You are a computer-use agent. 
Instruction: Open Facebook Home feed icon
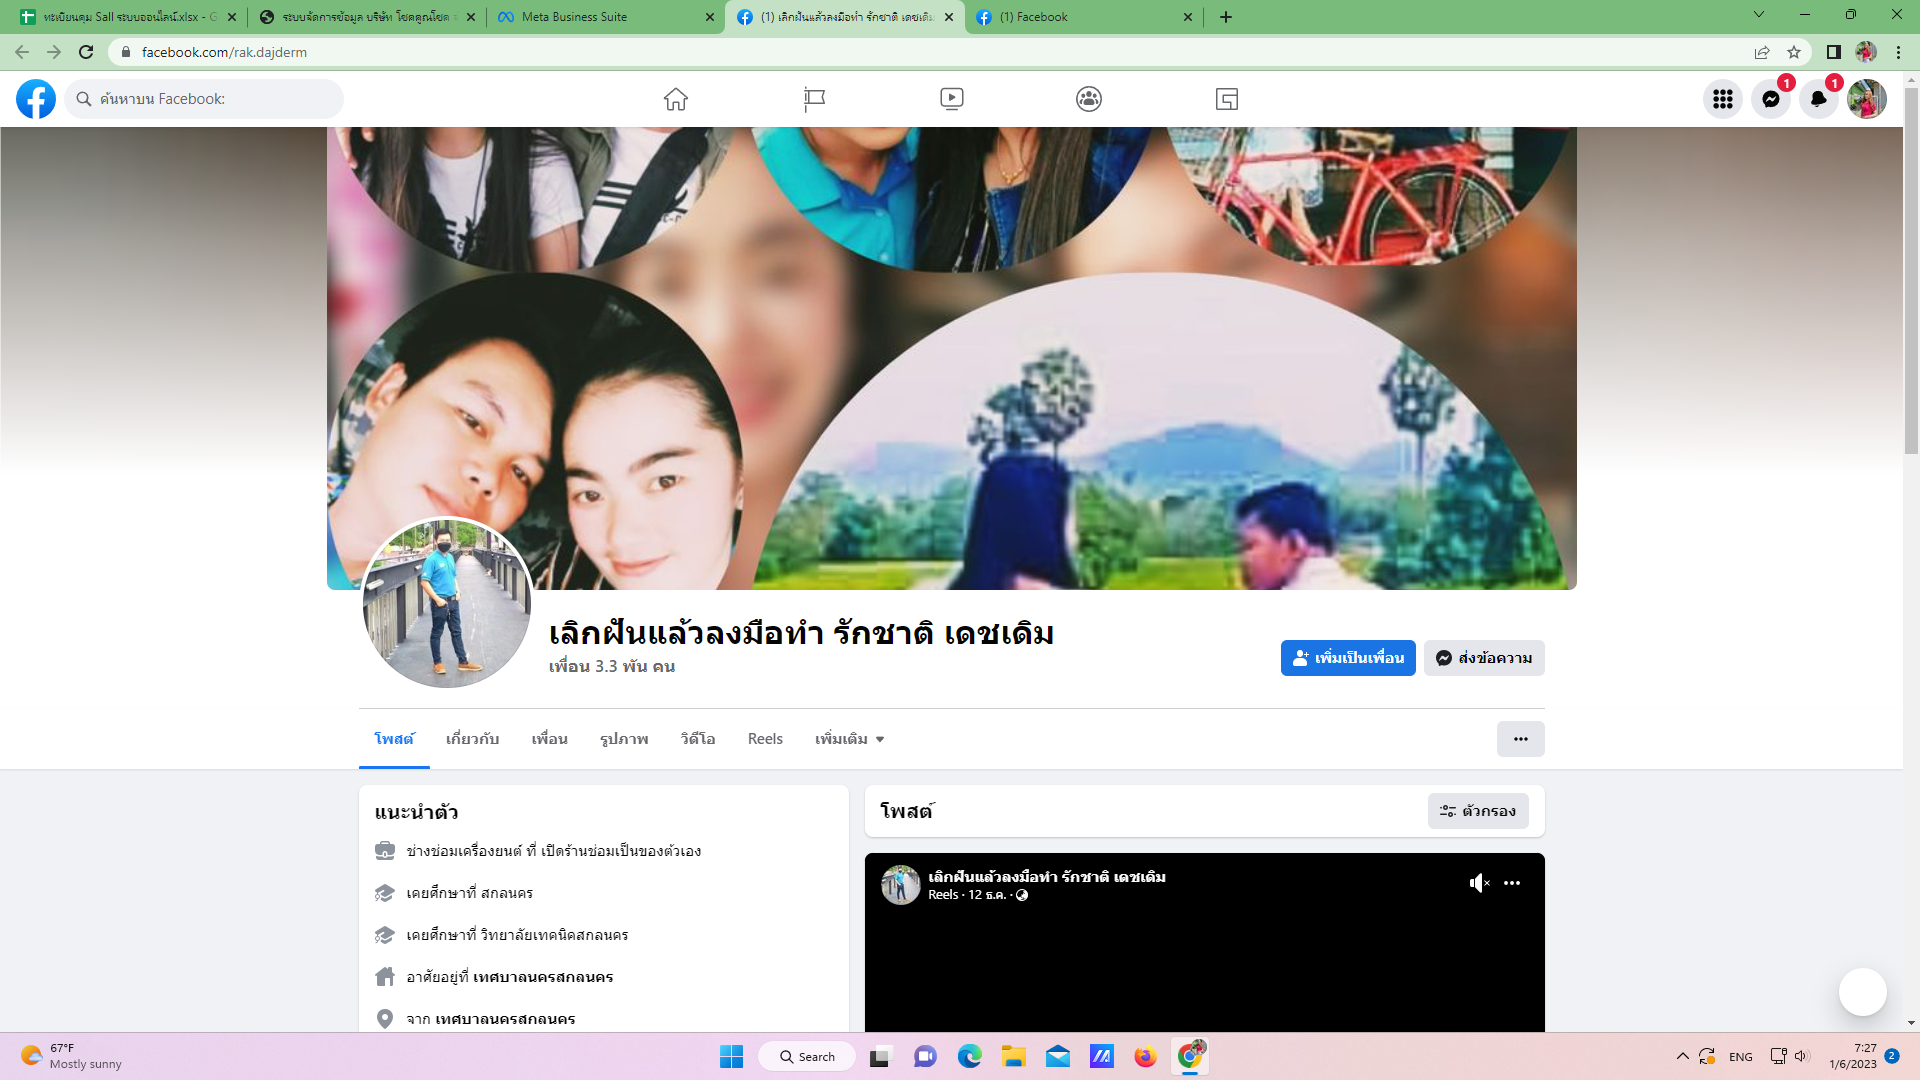676,99
